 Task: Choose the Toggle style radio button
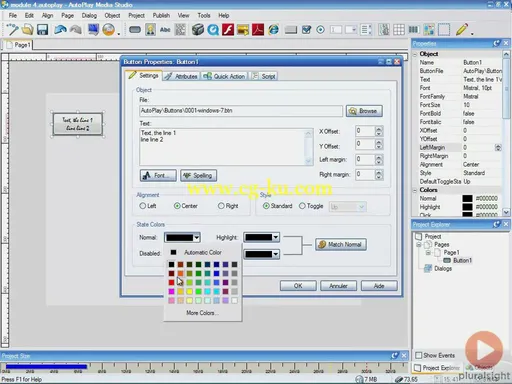coord(302,206)
